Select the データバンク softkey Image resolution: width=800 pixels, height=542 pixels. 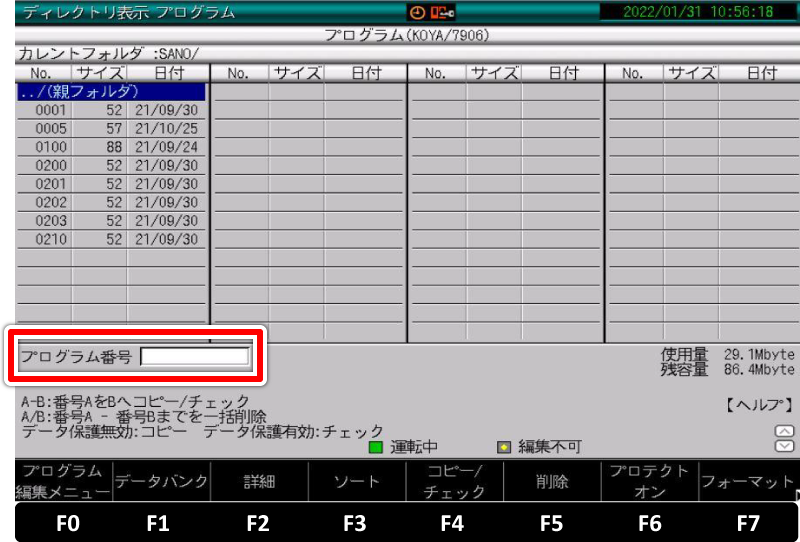coord(161,481)
